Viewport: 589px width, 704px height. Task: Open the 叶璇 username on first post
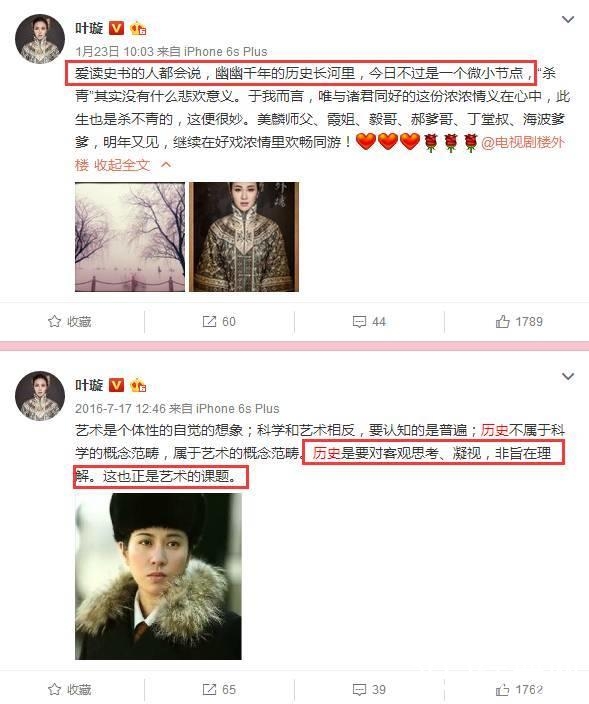(89, 28)
